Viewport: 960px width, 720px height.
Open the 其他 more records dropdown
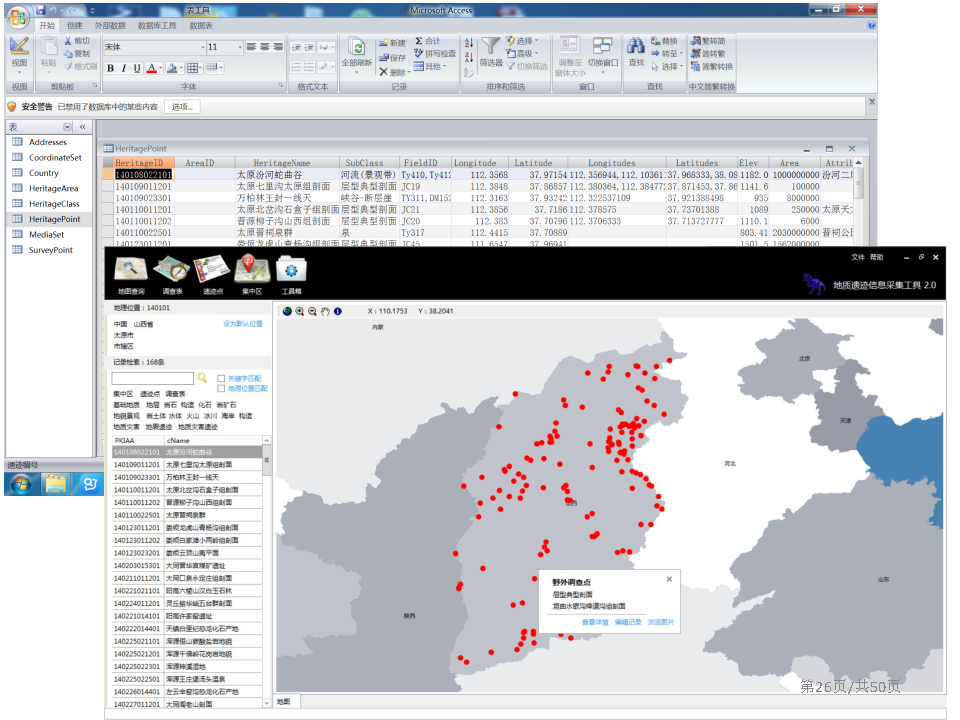tap(430, 67)
